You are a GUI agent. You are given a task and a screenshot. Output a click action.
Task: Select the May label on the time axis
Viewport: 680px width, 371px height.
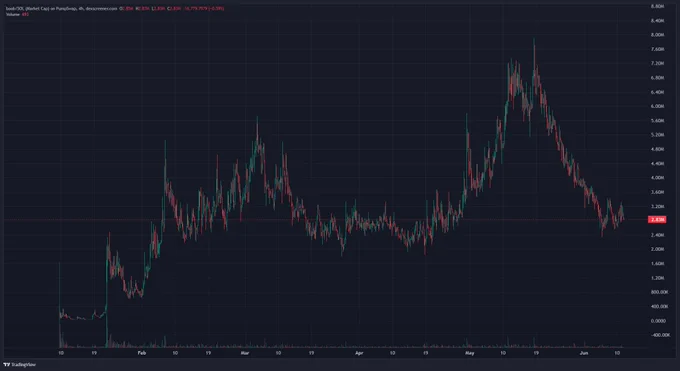pyautogui.click(x=470, y=353)
